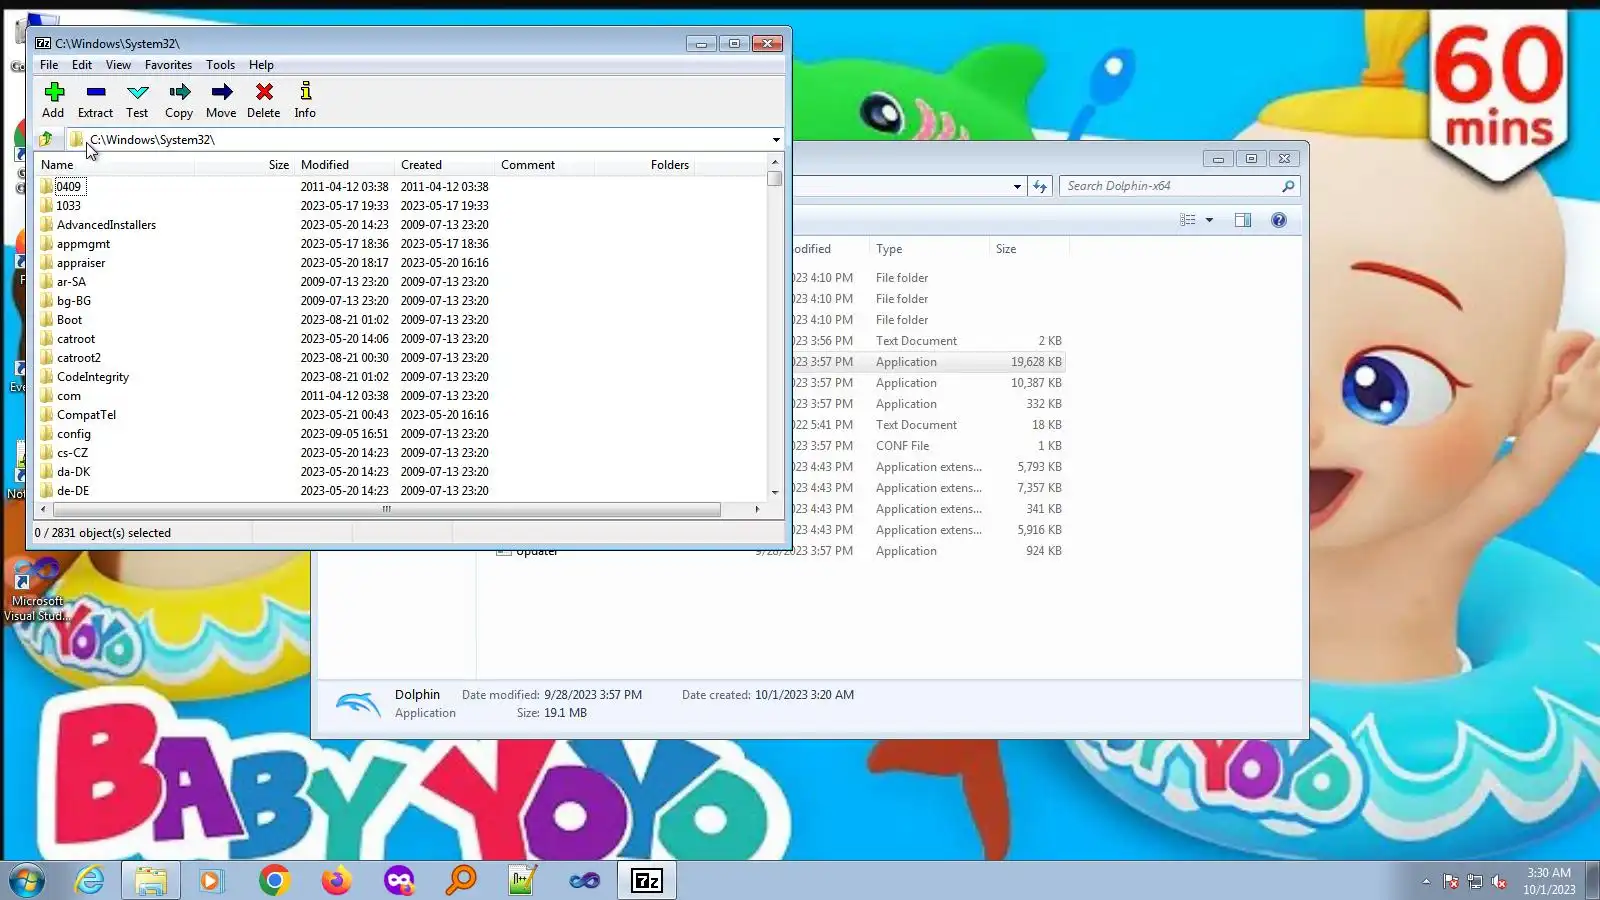Select the 0409 folder
The height and width of the screenshot is (900, 1600).
pos(68,187)
